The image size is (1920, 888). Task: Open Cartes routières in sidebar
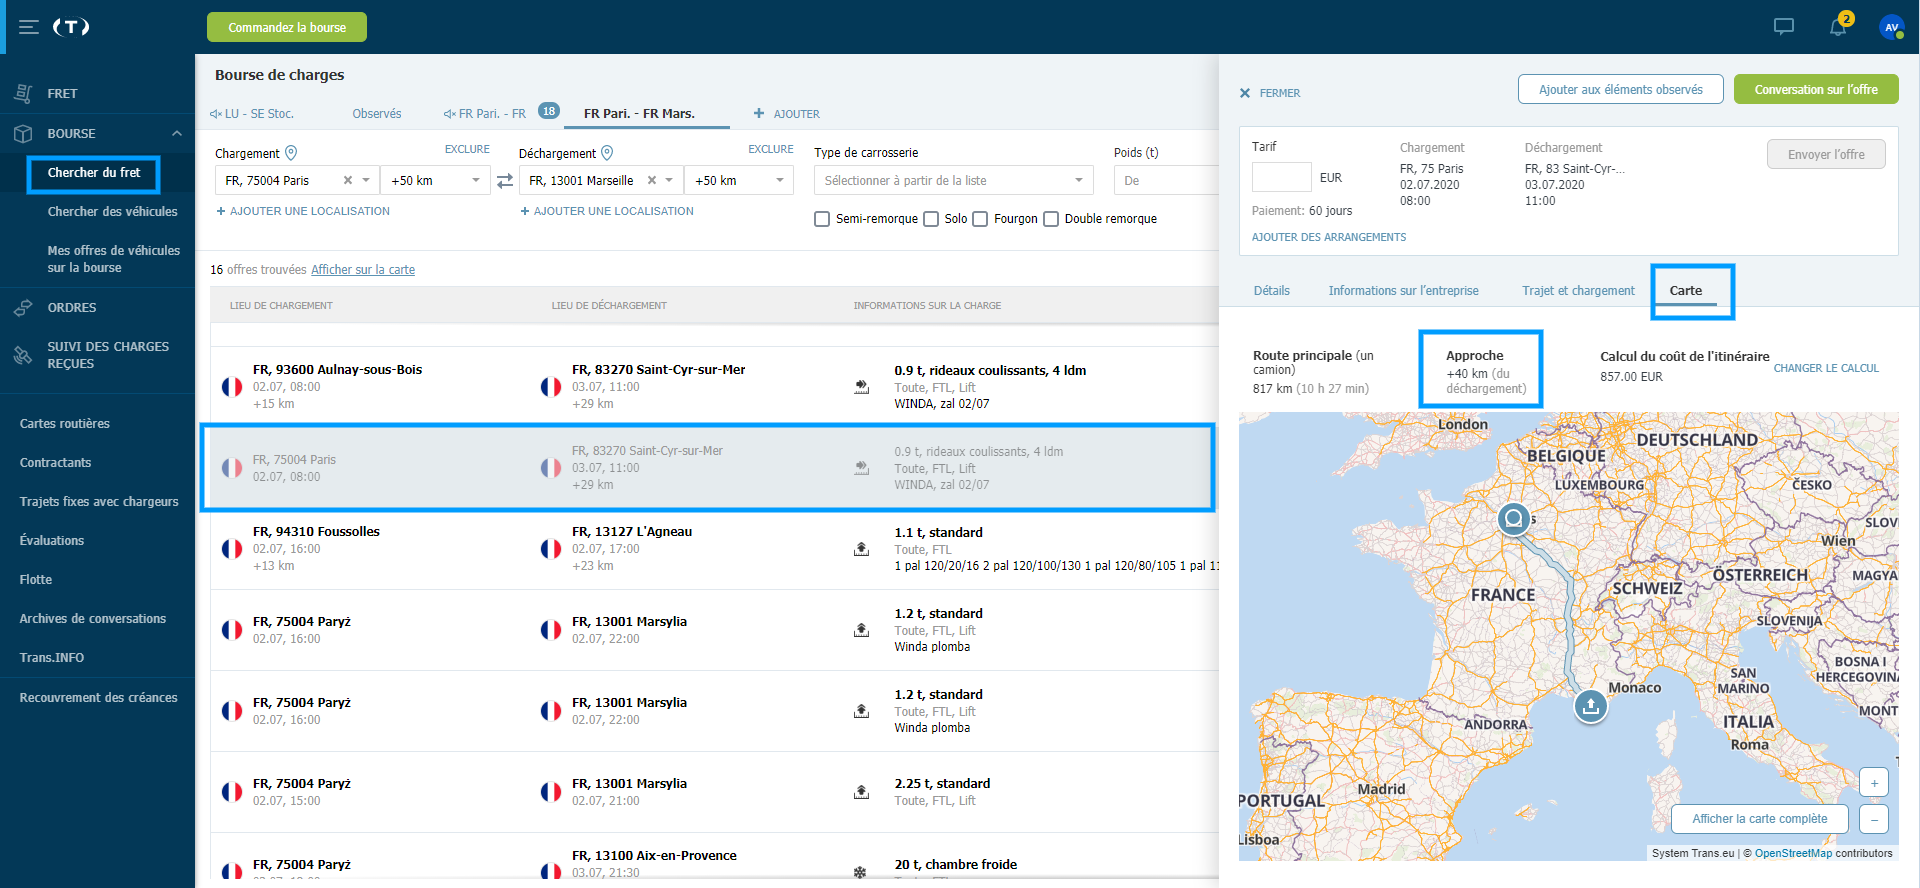click(65, 424)
